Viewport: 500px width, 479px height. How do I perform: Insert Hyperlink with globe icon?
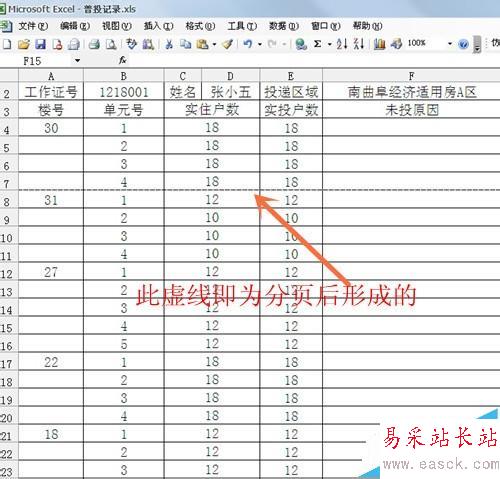tap(301, 44)
